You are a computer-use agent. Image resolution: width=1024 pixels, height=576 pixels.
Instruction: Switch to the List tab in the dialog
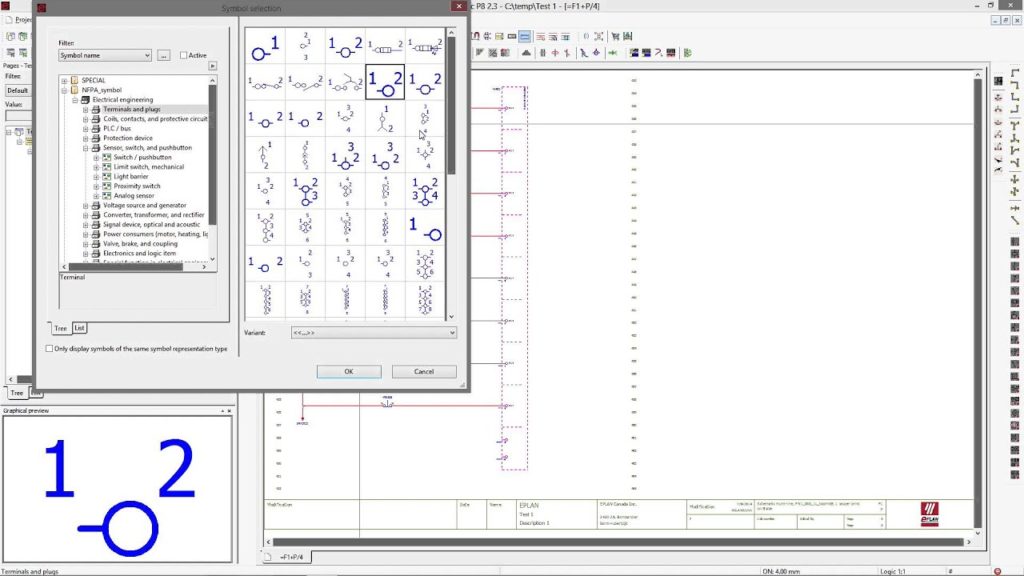[x=79, y=328]
